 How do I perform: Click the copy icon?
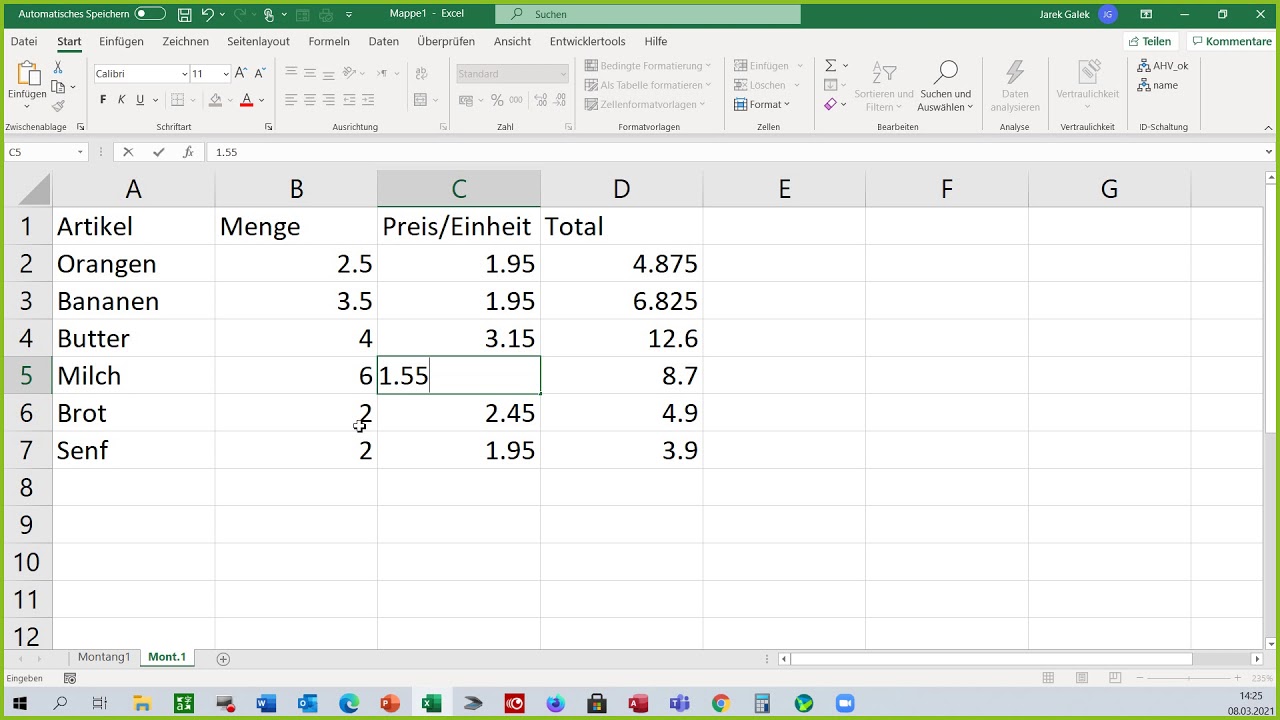tap(59, 87)
